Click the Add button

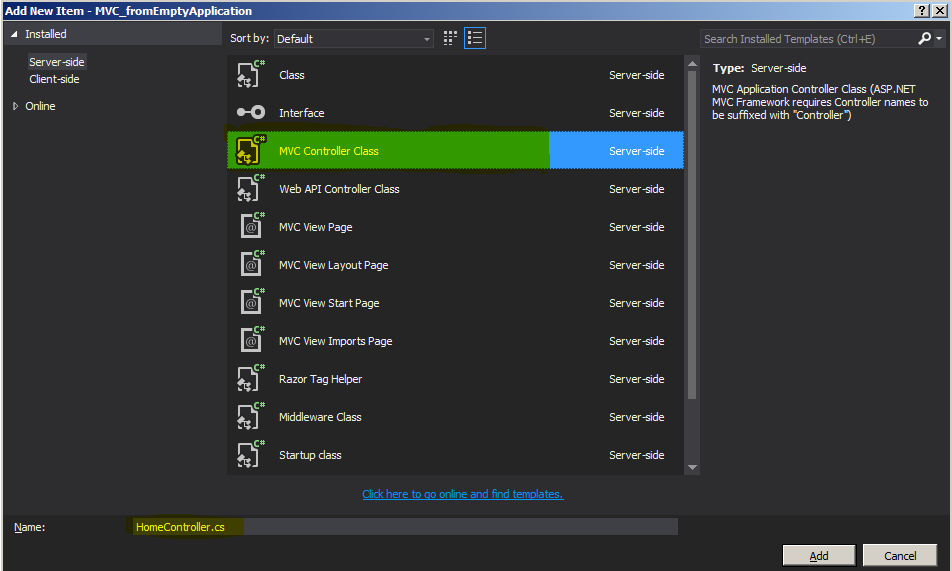(818, 555)
